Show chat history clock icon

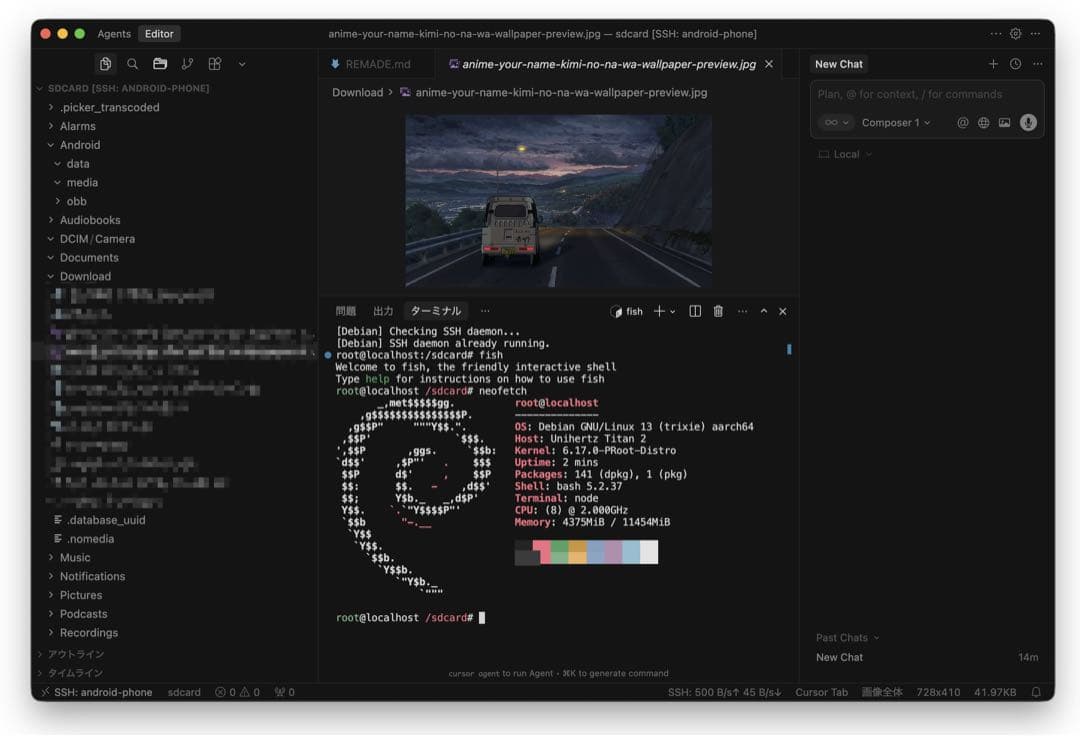(1015, 64)
